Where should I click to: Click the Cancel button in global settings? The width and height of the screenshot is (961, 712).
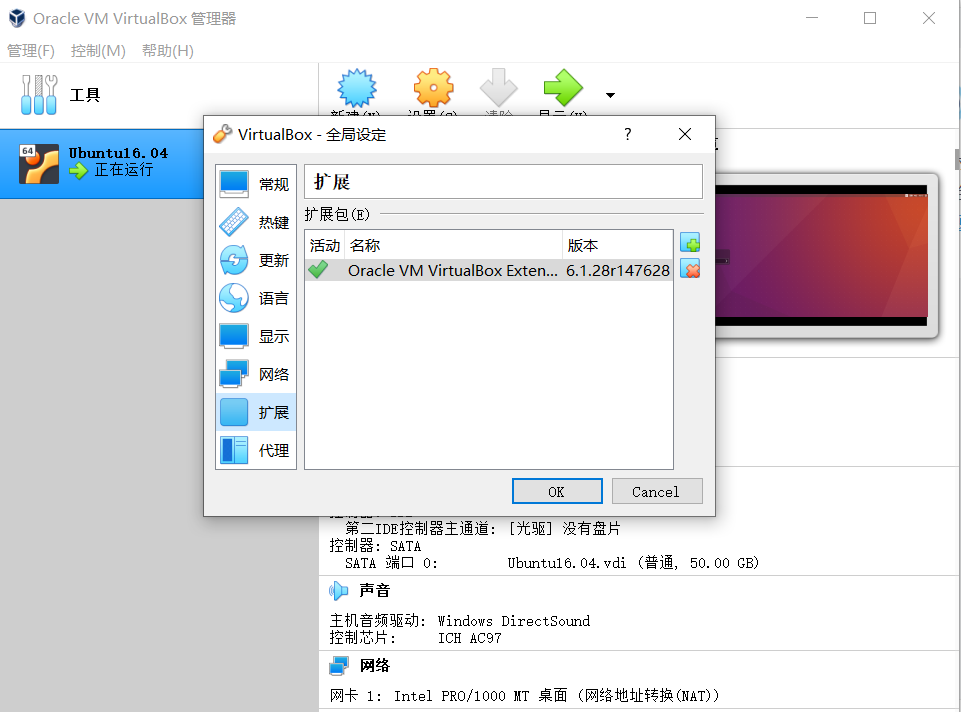pyautogui.click(x=656, y=491)
